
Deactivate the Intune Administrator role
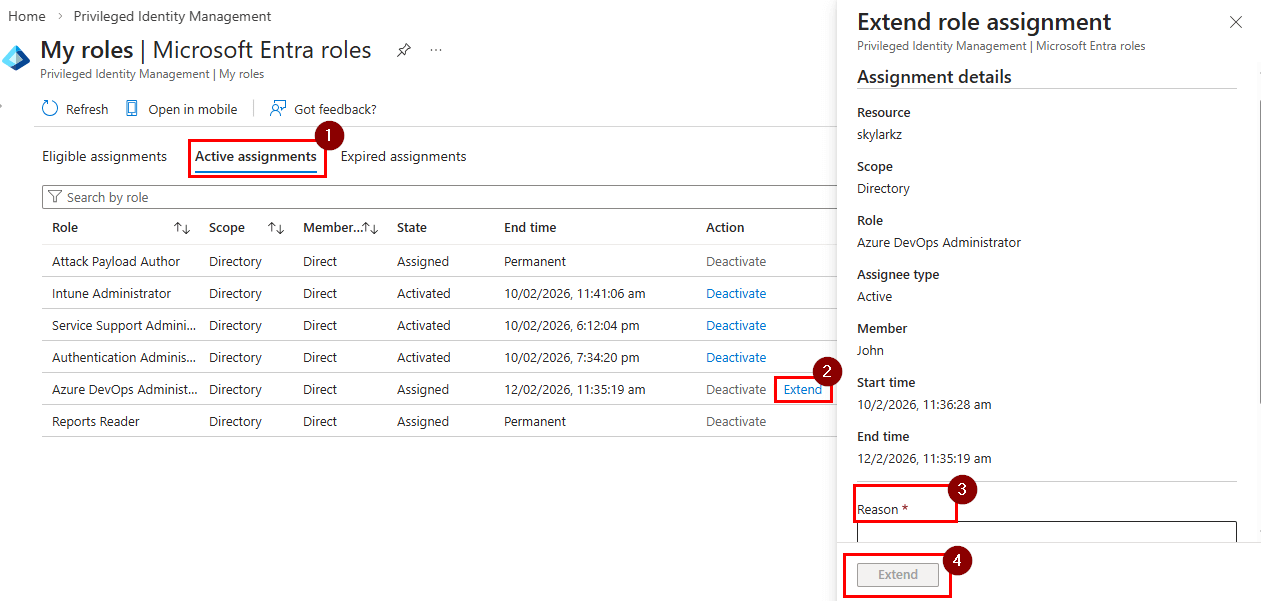(736, 293)
